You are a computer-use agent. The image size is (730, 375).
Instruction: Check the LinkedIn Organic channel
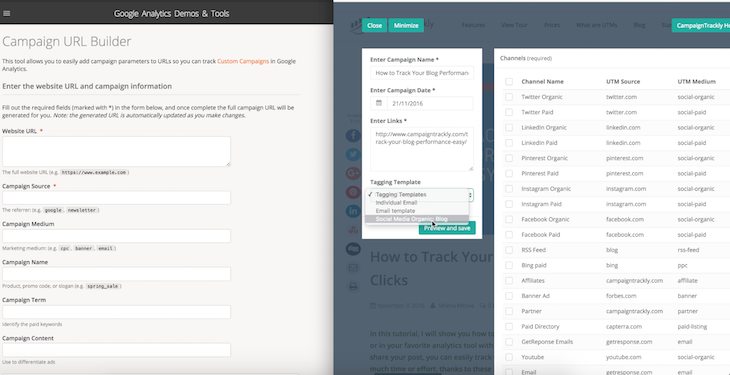[509, 128]
